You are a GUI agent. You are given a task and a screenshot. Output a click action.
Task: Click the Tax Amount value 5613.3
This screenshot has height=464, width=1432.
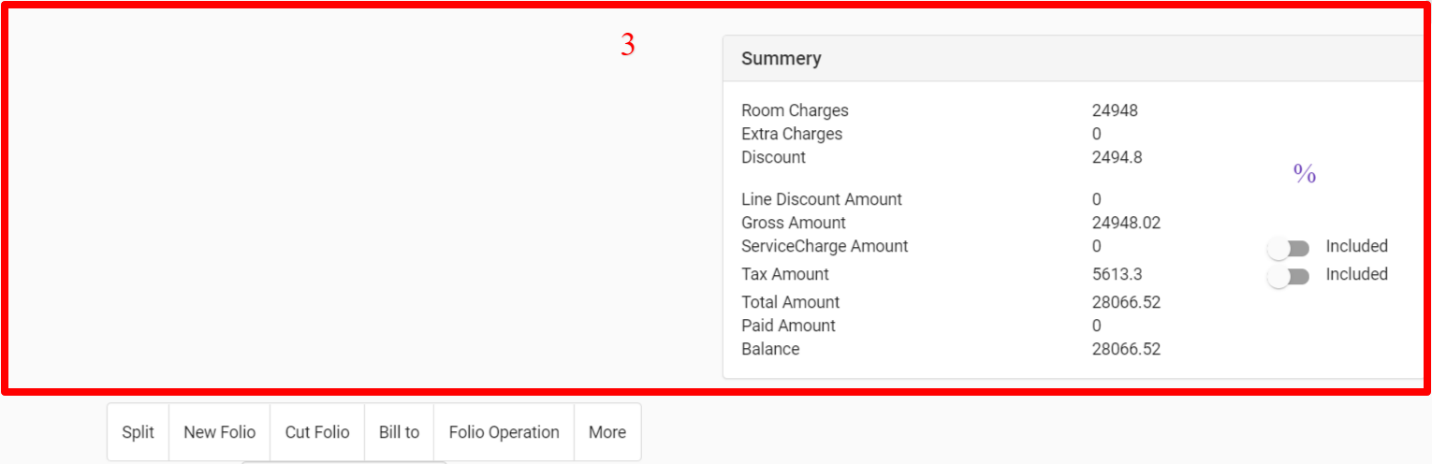[1117, 274]
